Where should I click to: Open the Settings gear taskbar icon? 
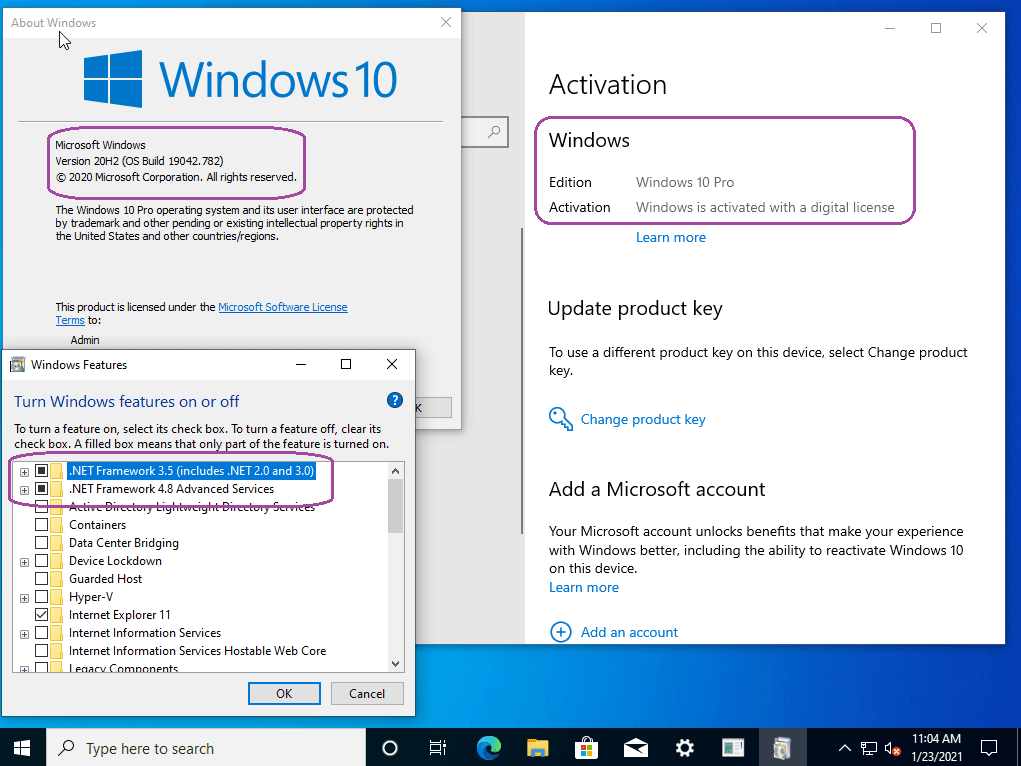coord(684,748)
